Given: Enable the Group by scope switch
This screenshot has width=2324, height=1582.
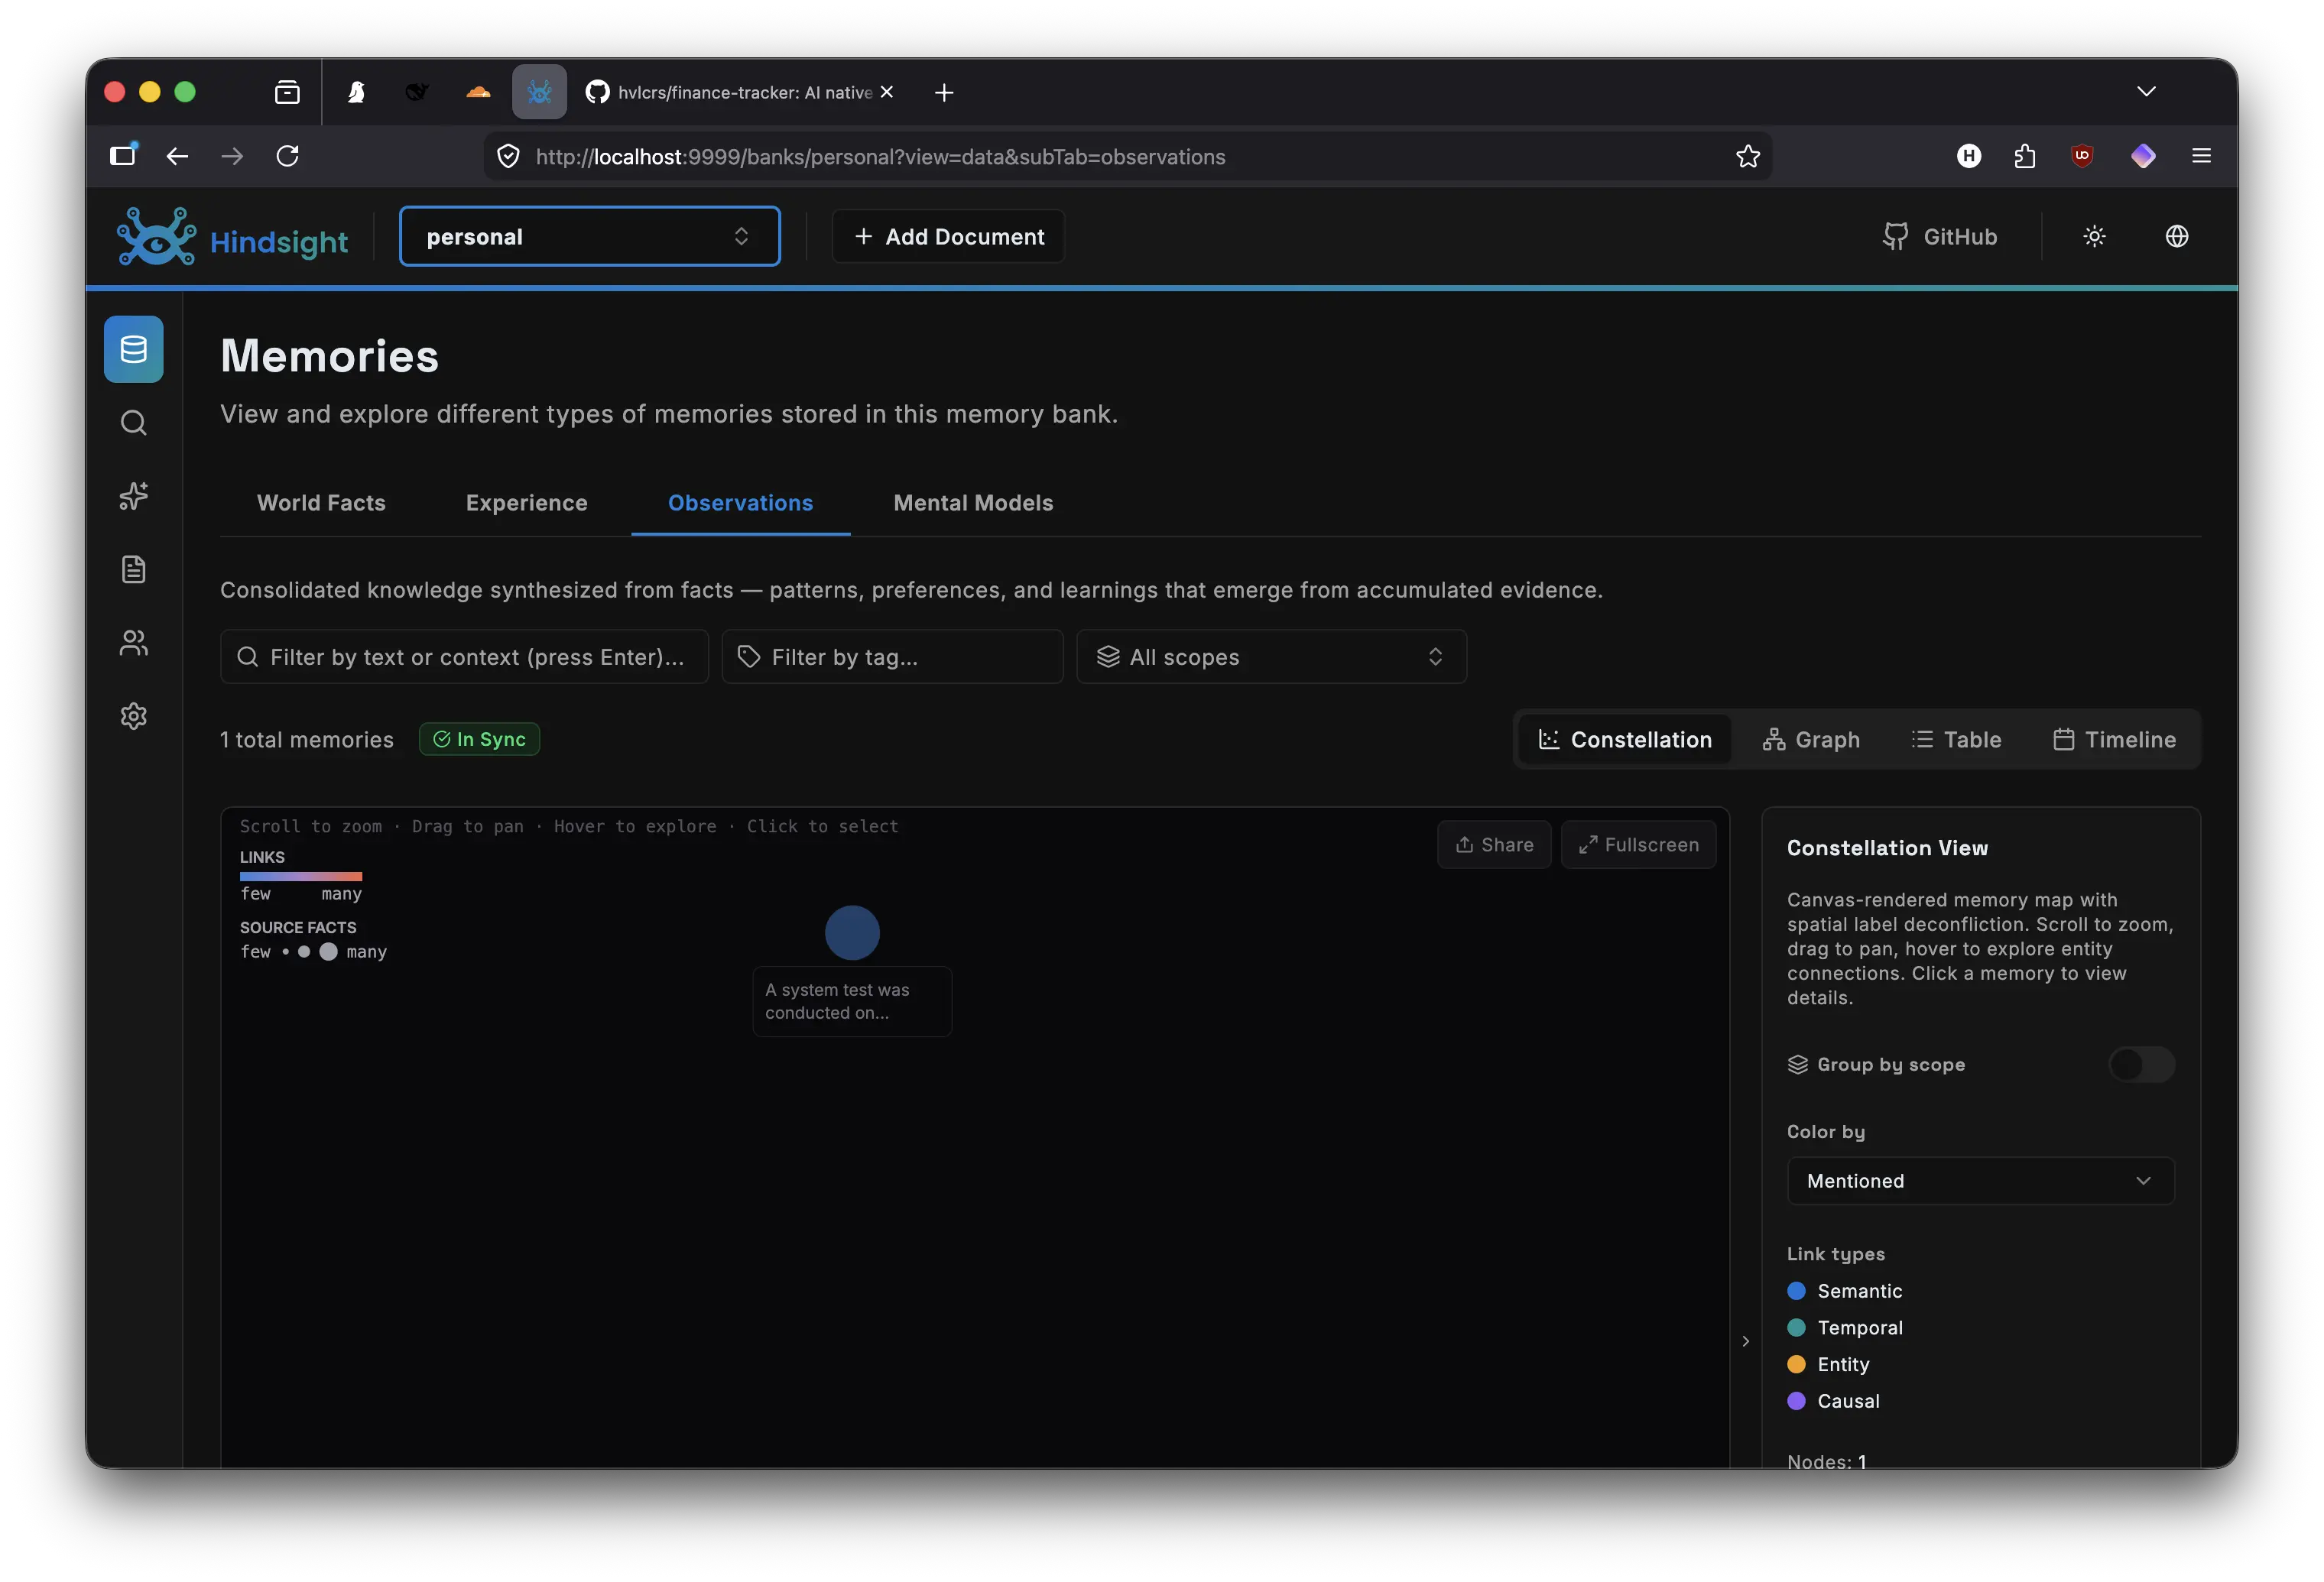Looking at the screenshot, I should click(2141, 1064).
